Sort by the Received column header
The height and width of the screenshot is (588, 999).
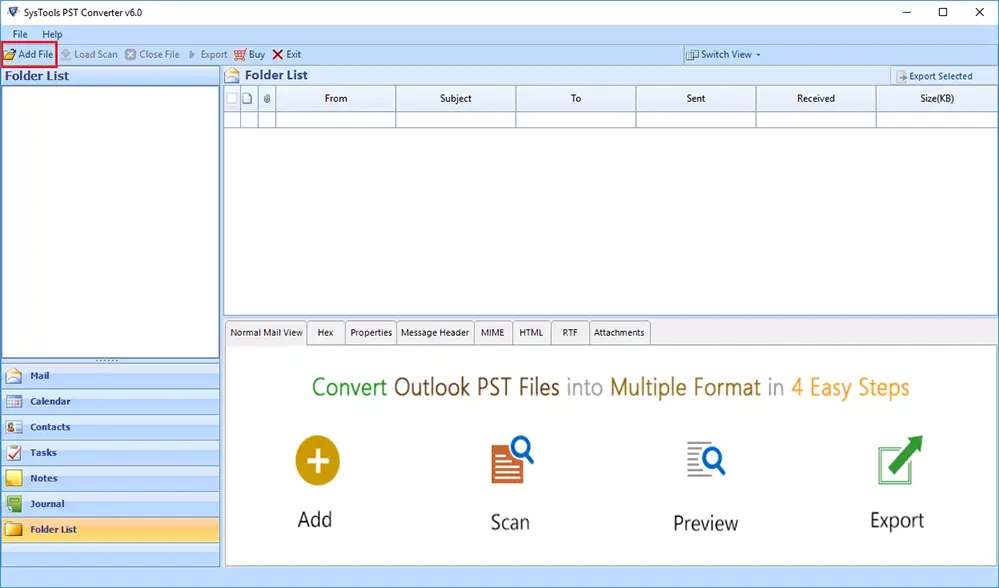[x=816, y=98]
